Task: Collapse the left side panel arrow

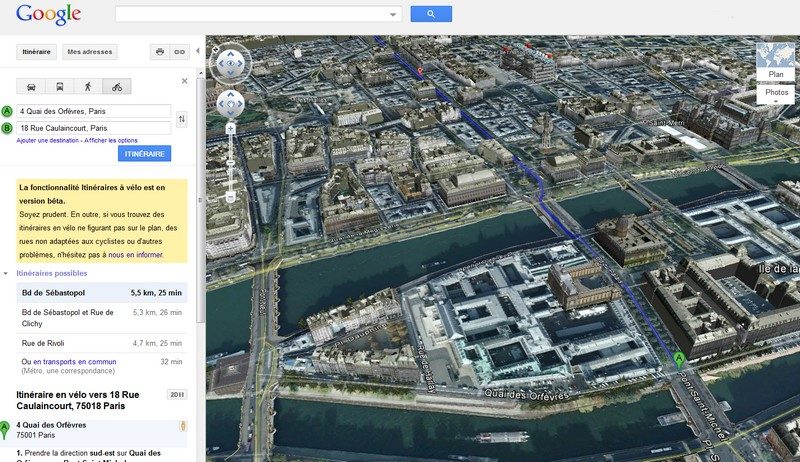Action: (197, 51)
